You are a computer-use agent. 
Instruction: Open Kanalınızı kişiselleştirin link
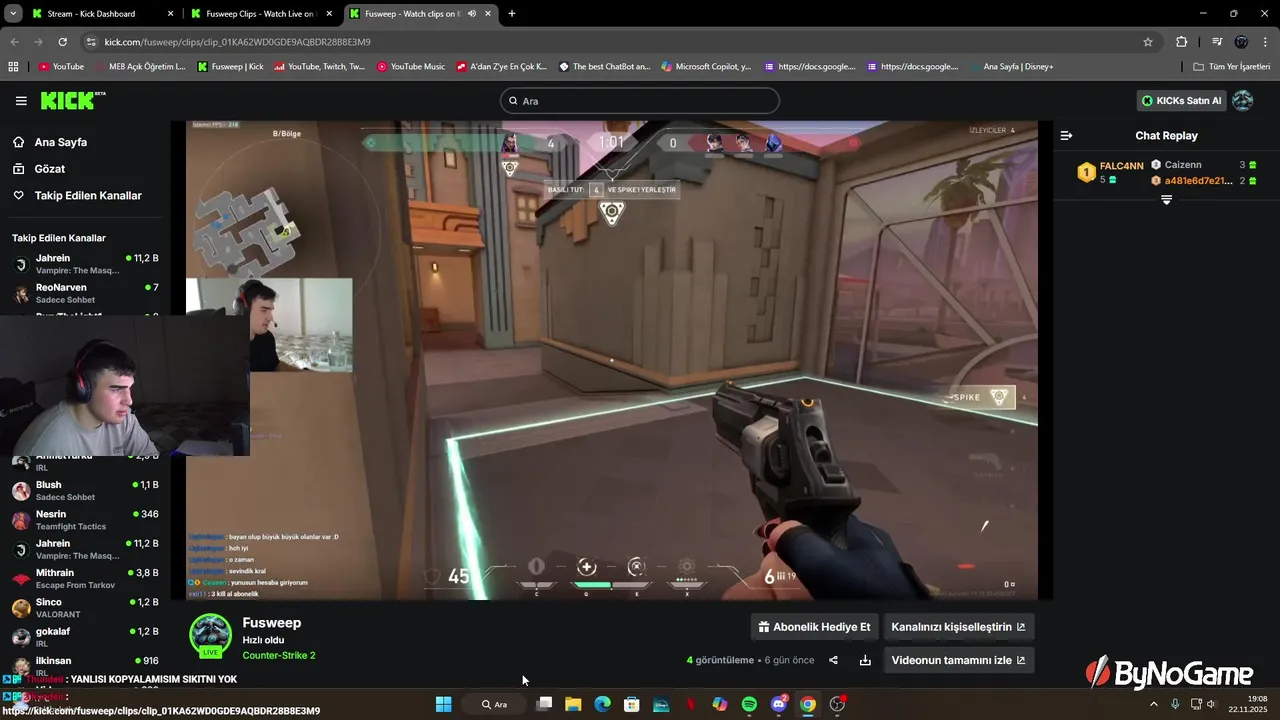(x=958, y=627)
